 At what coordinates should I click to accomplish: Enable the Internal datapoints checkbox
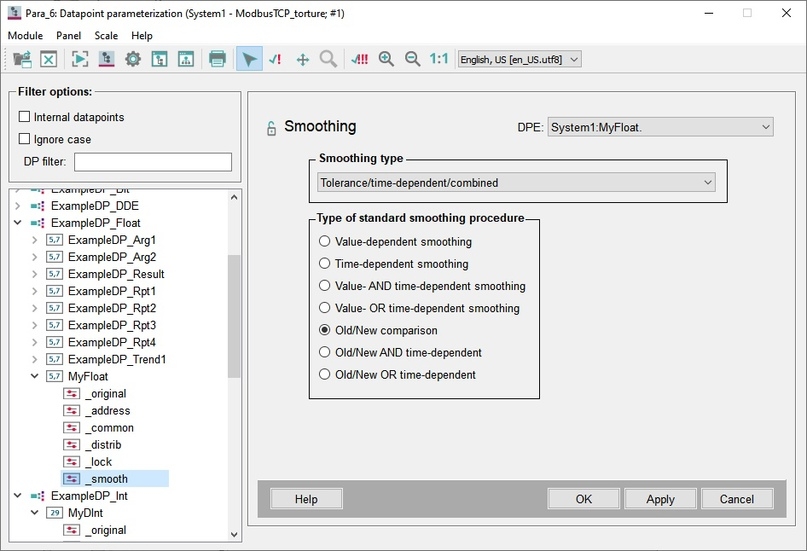[24, 117]
